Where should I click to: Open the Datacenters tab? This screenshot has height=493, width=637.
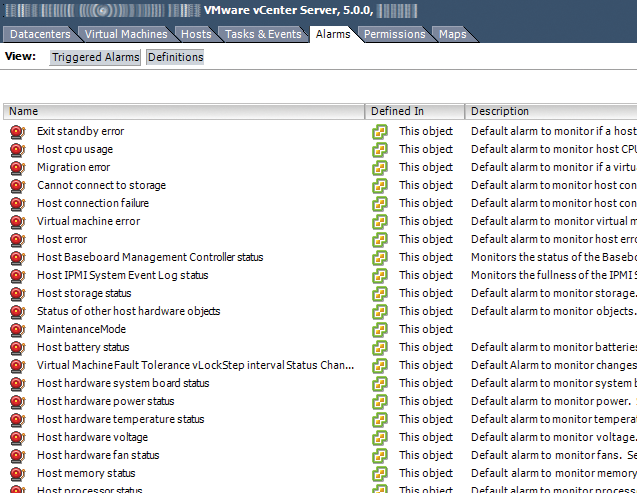(x=40, y=34)
